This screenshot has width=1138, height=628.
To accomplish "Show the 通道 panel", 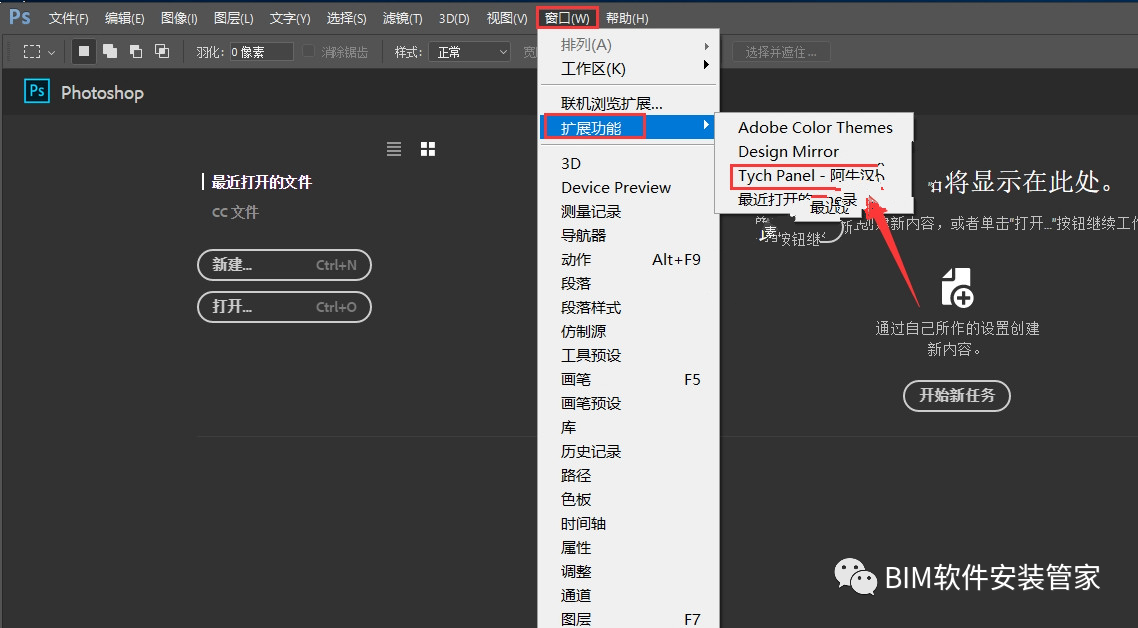I will click(629, 595).
